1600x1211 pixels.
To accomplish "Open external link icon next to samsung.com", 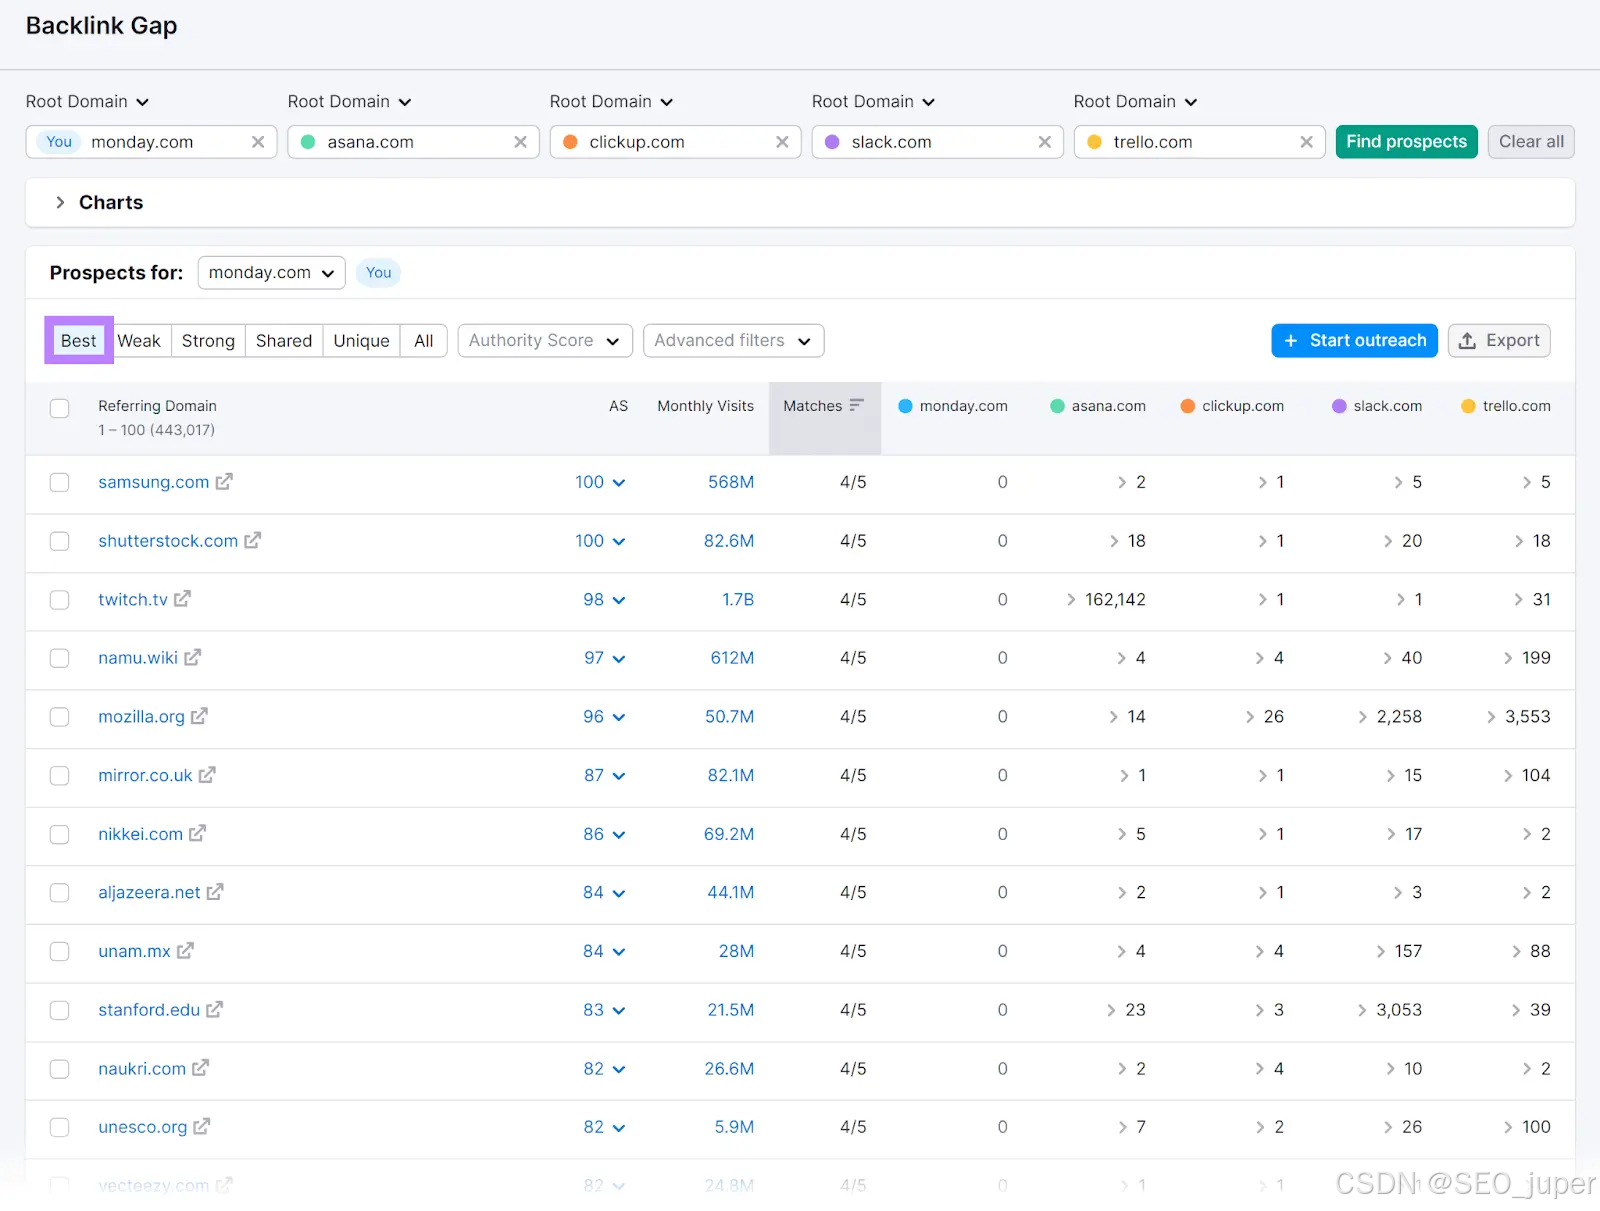I will point(224,481).
